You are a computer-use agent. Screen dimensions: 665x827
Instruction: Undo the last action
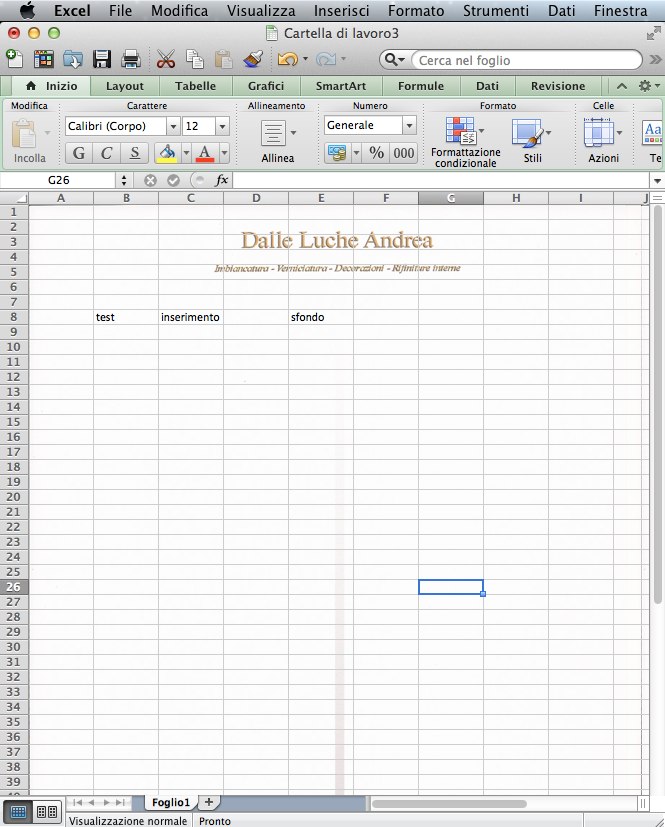click(x=288, y=59)
